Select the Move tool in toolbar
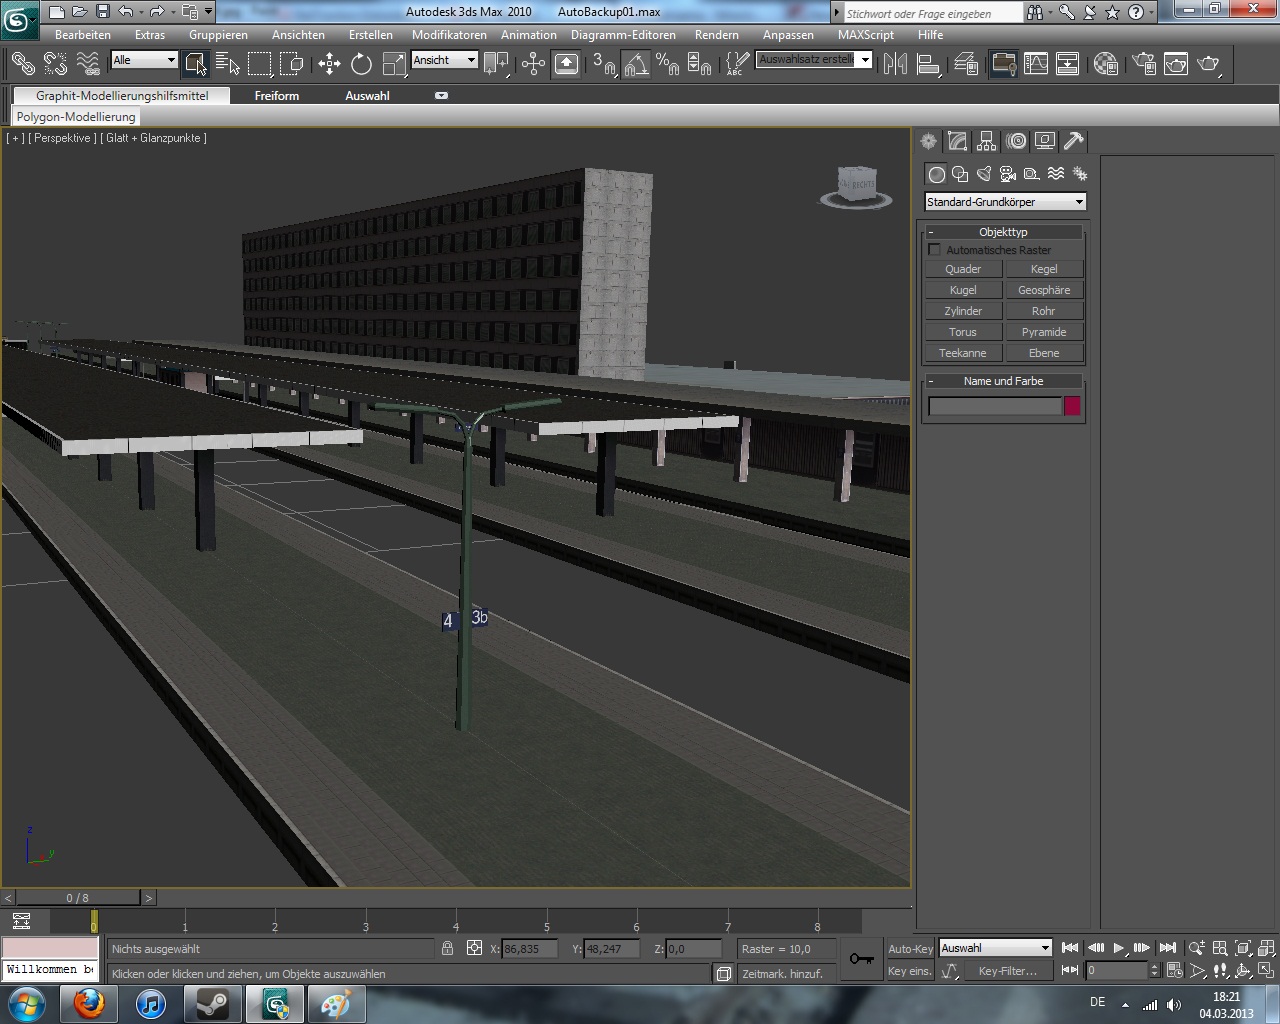The height and width of the screenshot is (1024, 1280). [329, 64]
